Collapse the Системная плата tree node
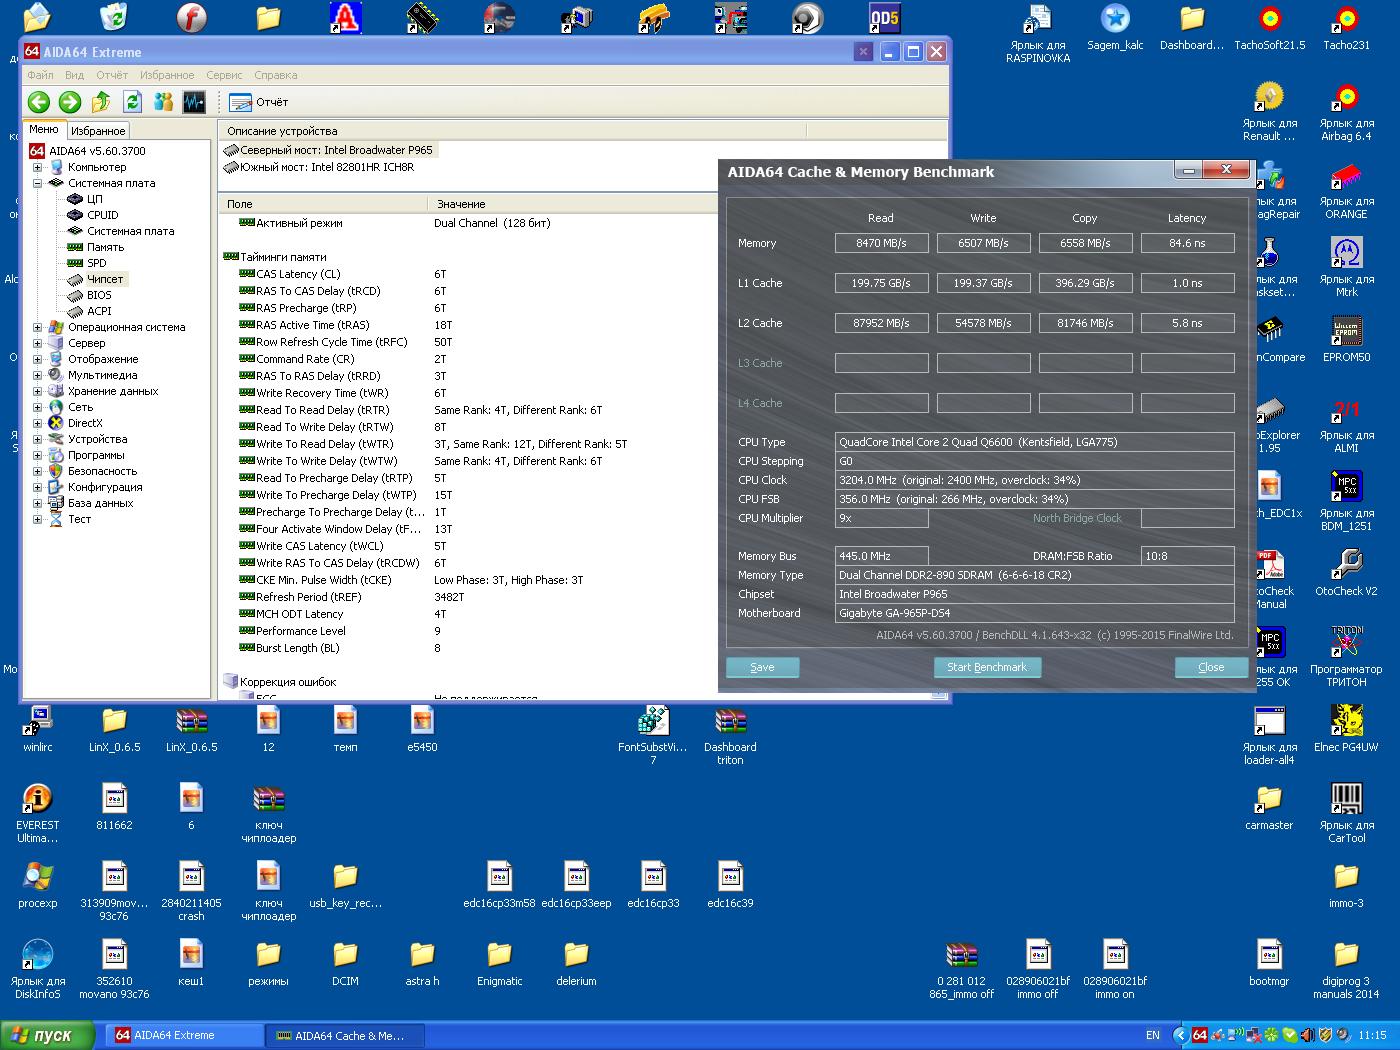 [37, 183]
